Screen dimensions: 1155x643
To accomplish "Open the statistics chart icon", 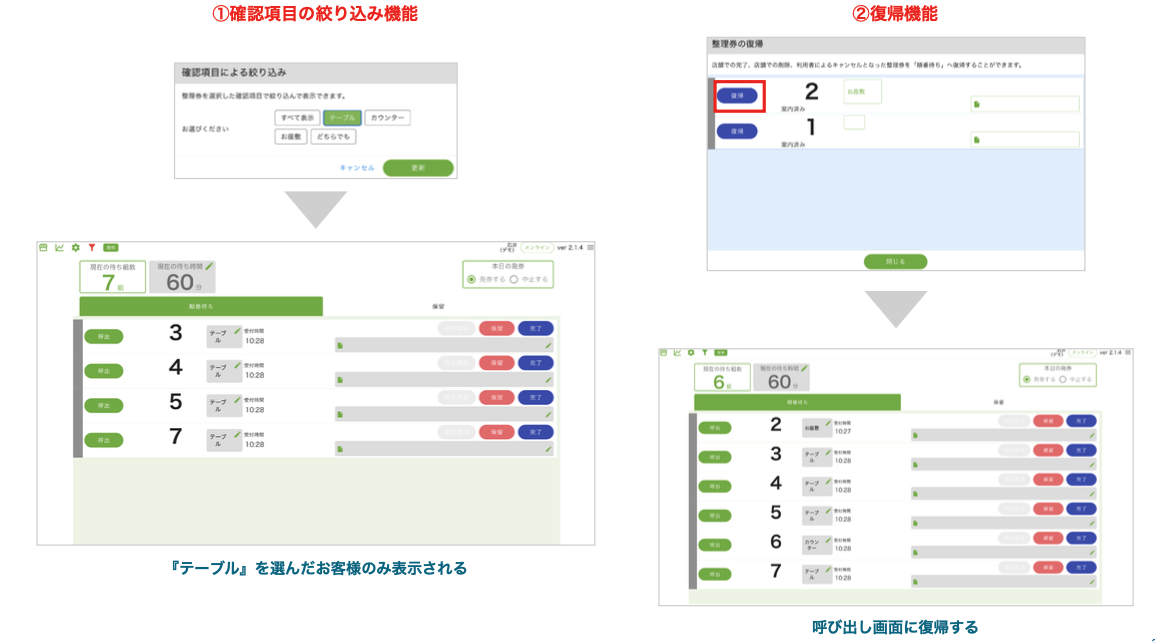I will 59,248.
